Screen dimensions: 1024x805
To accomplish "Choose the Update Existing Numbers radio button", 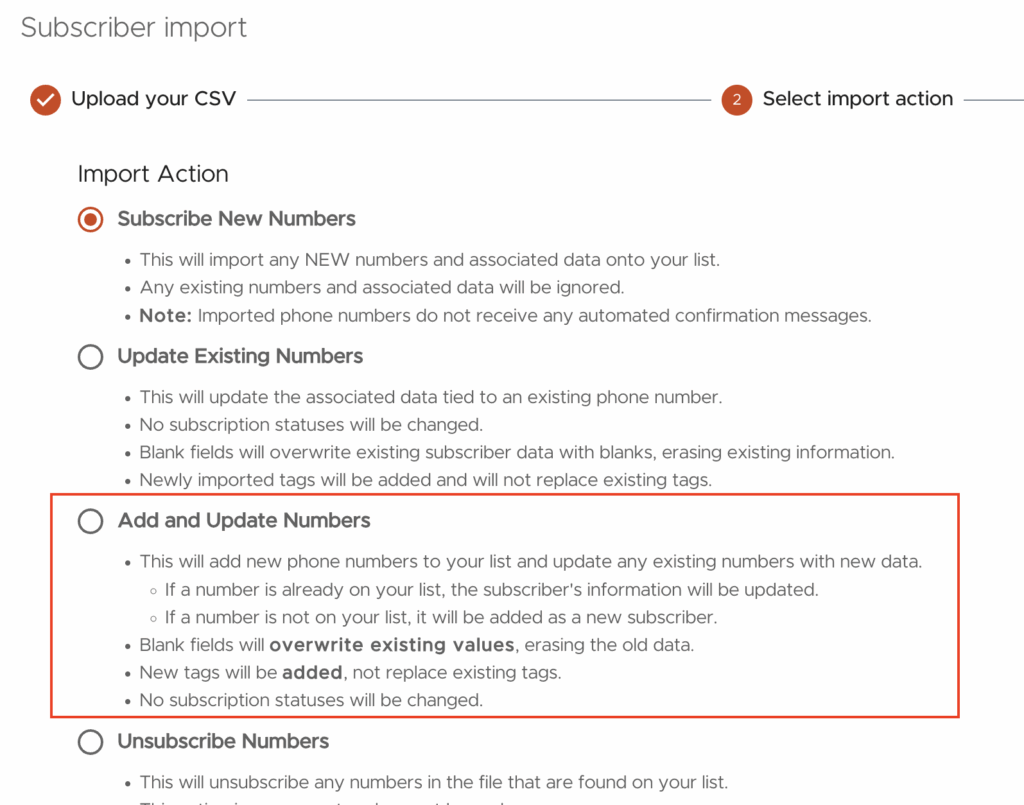I will point(91,357).
